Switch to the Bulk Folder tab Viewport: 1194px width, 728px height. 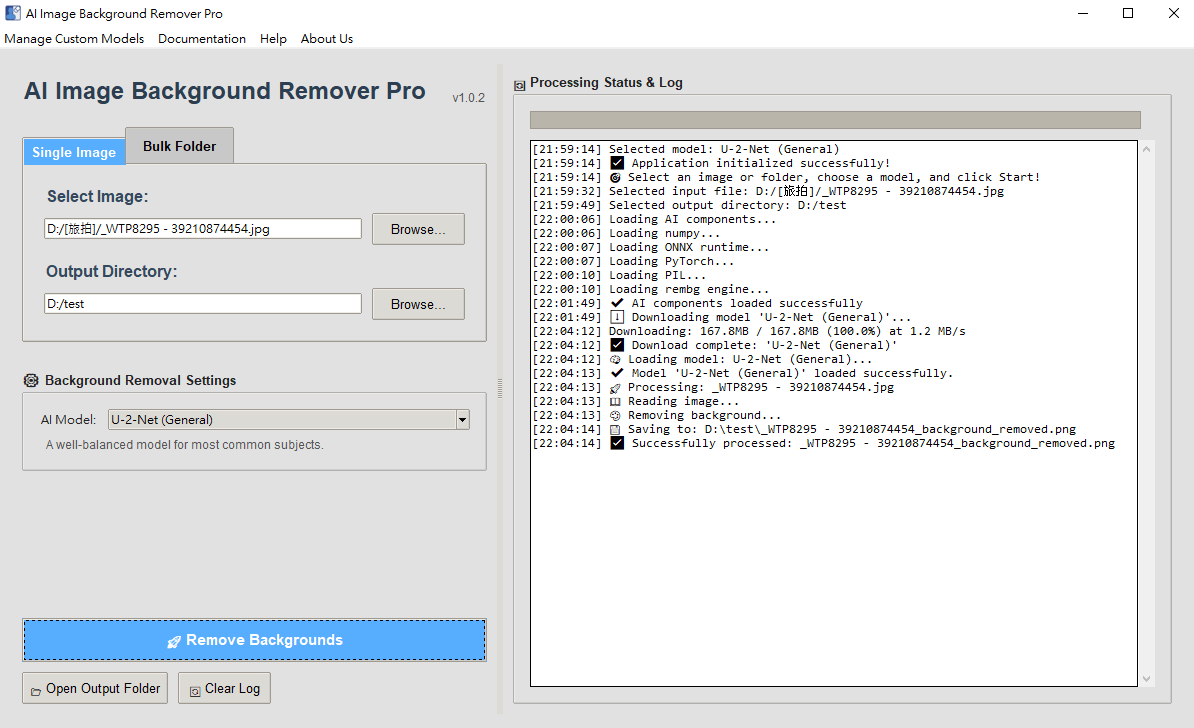coord(179,146)
